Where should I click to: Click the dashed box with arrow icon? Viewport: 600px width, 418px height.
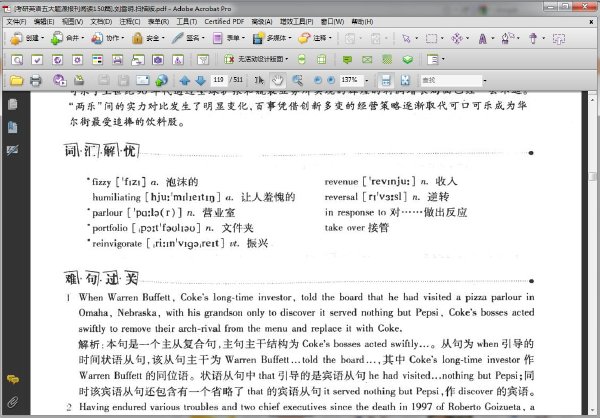pos(559,38)
